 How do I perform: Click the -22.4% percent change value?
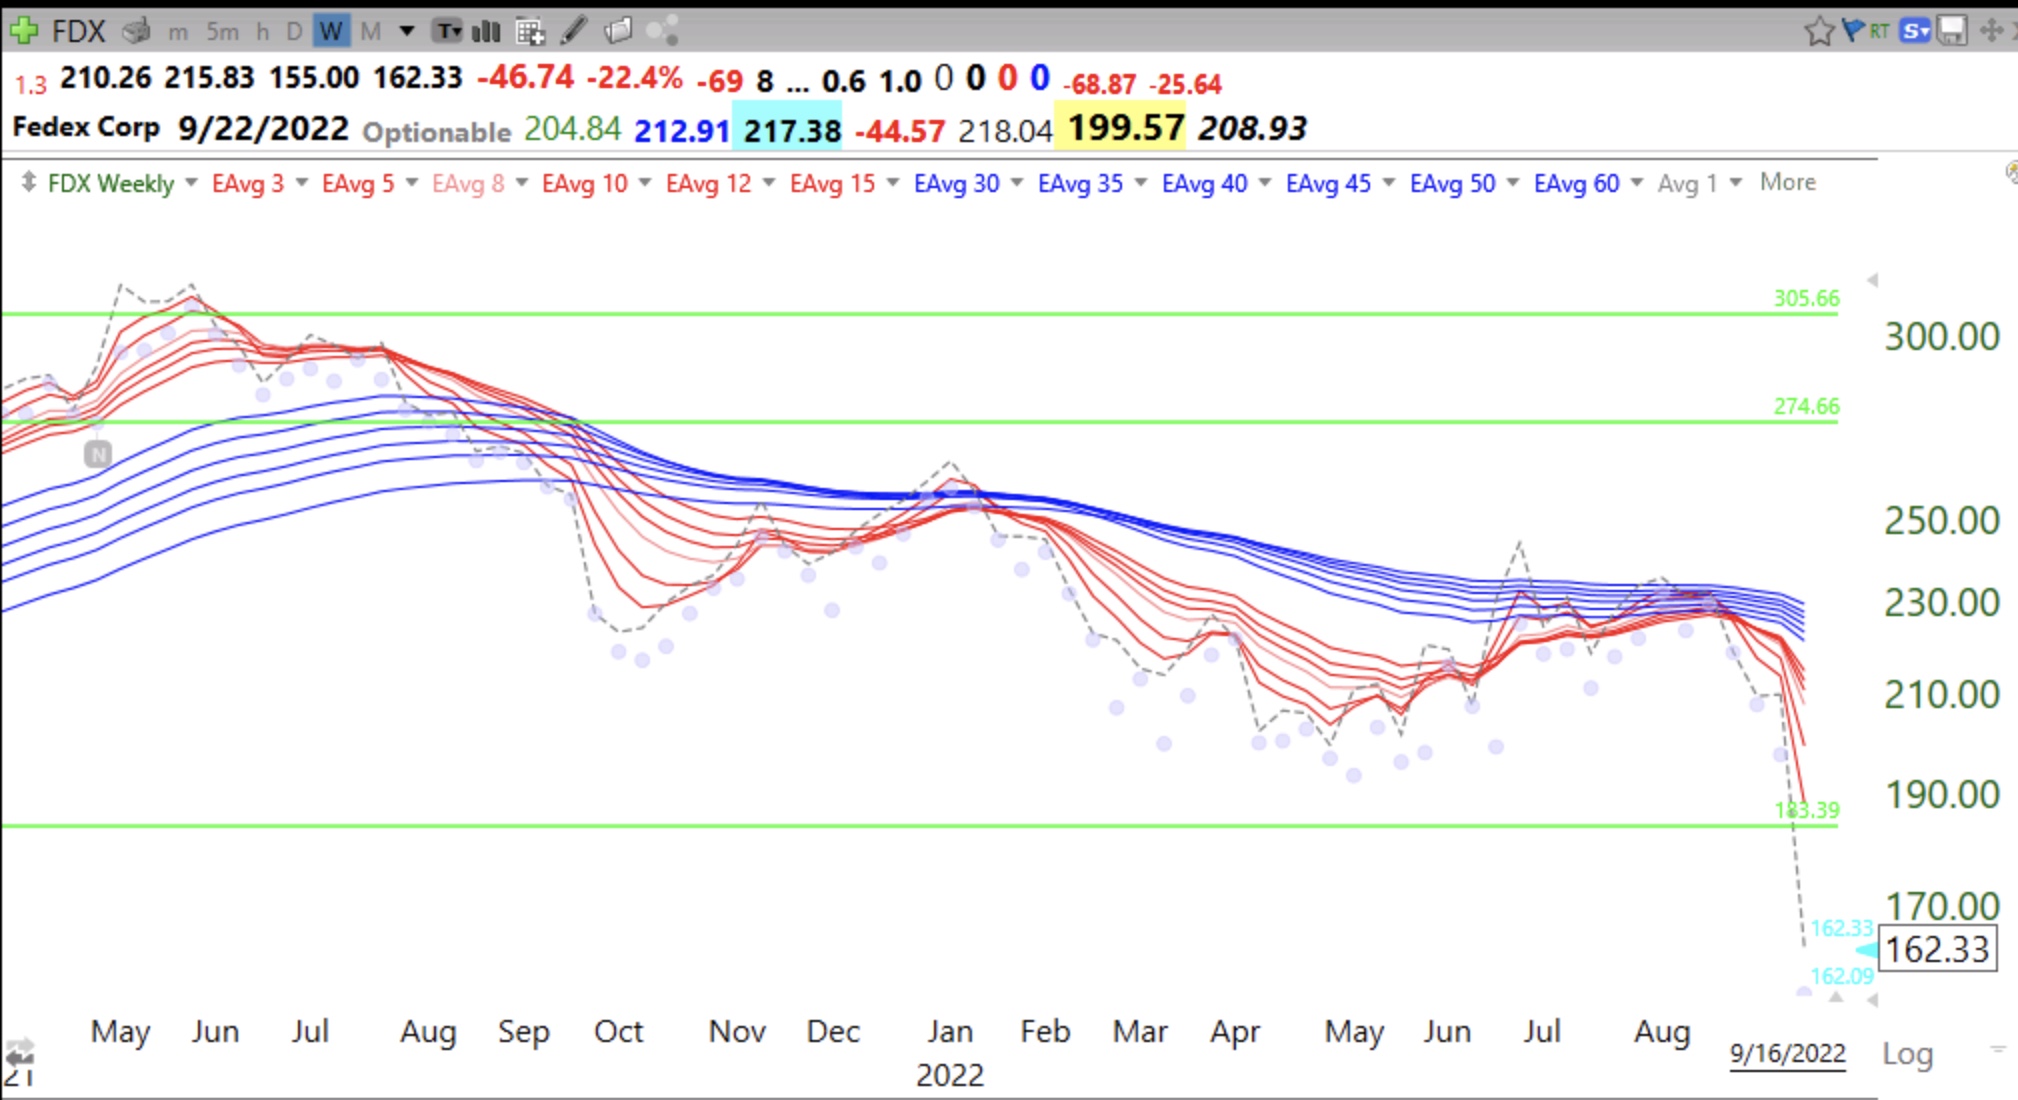634,79
